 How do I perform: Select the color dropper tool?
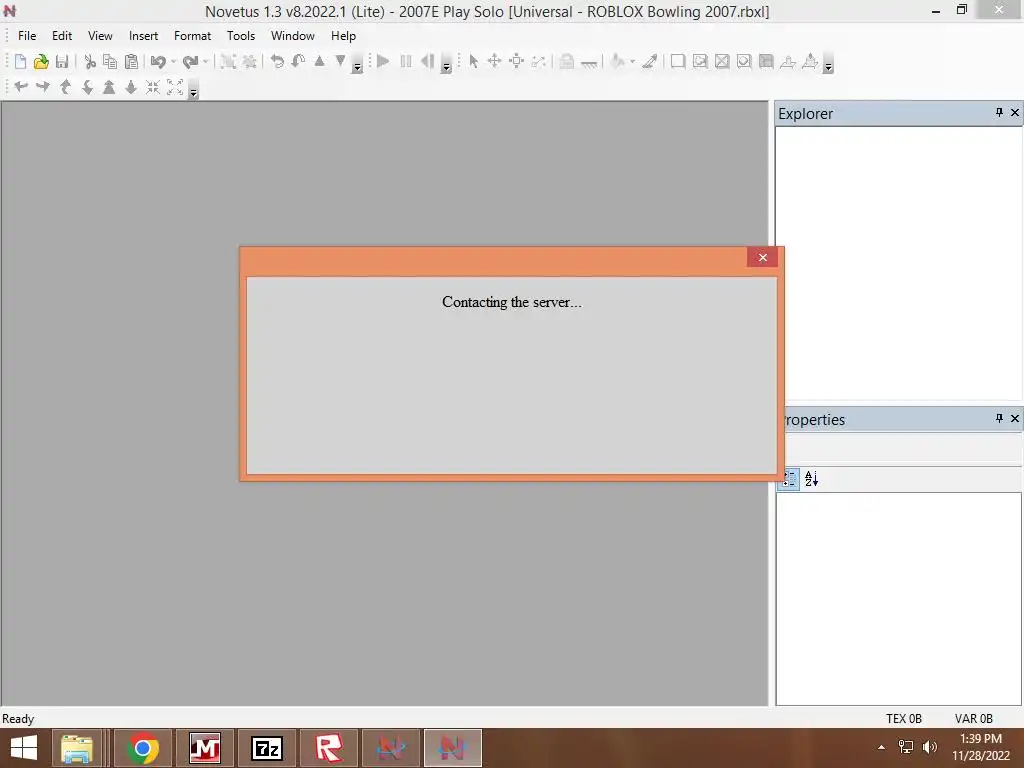[x=649, y=61]
